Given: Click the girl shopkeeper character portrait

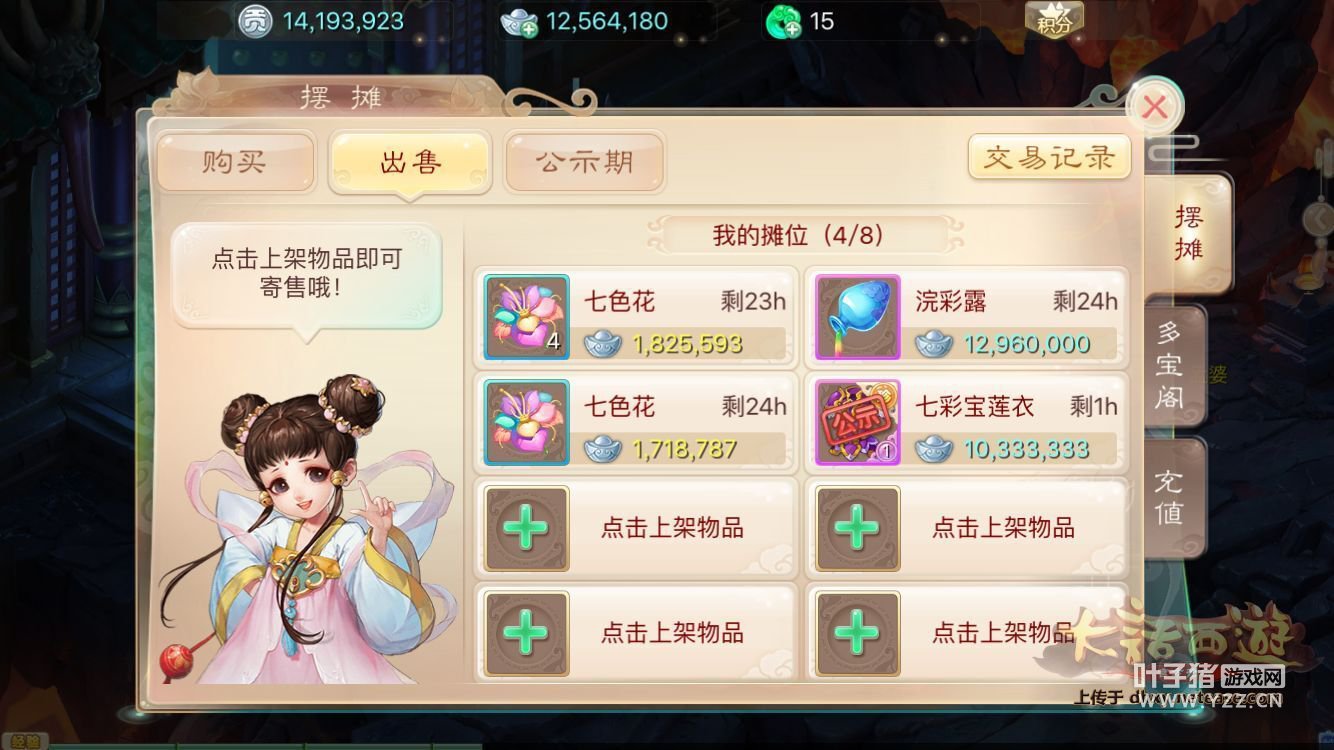Looking at the screenshot, I should 305,530.
